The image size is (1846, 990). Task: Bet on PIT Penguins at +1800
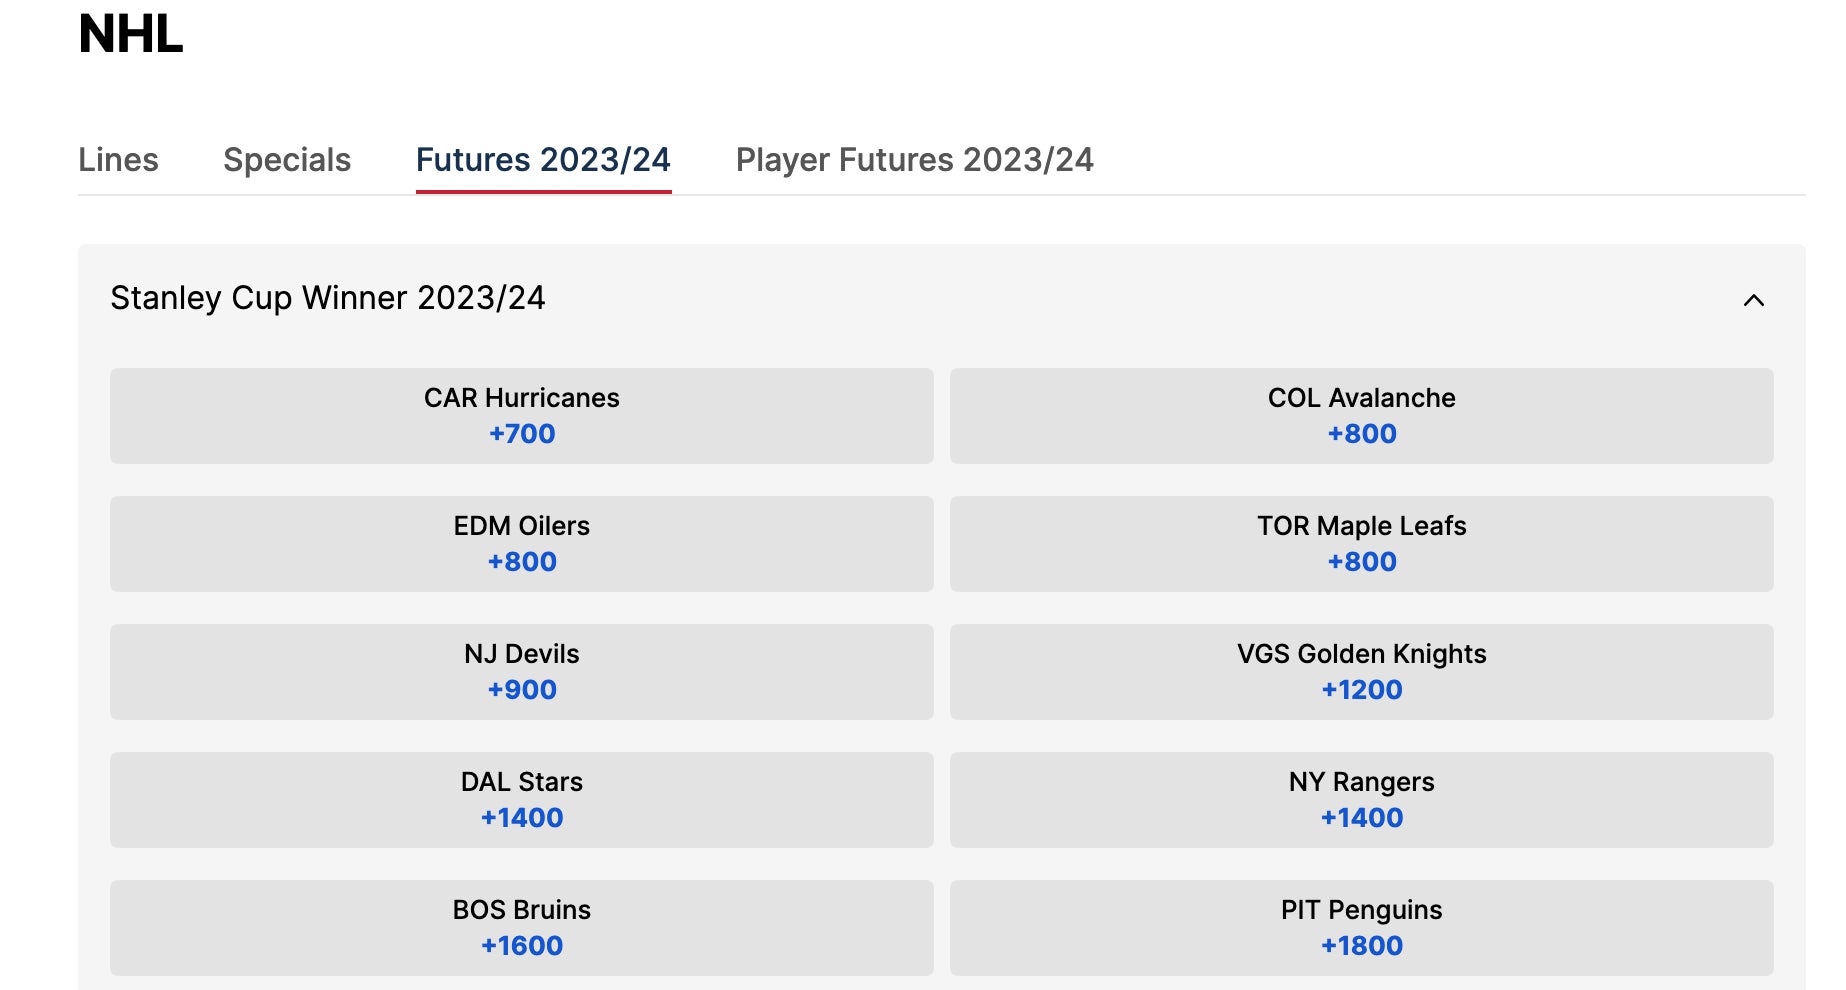coord(1361,927)
